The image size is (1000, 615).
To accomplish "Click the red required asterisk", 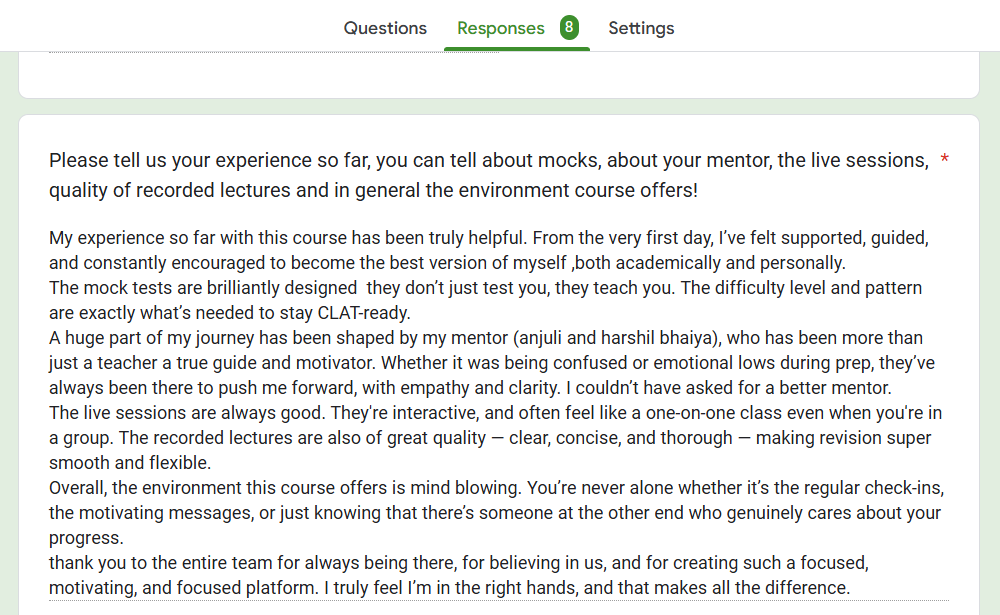I will [945, 160].
